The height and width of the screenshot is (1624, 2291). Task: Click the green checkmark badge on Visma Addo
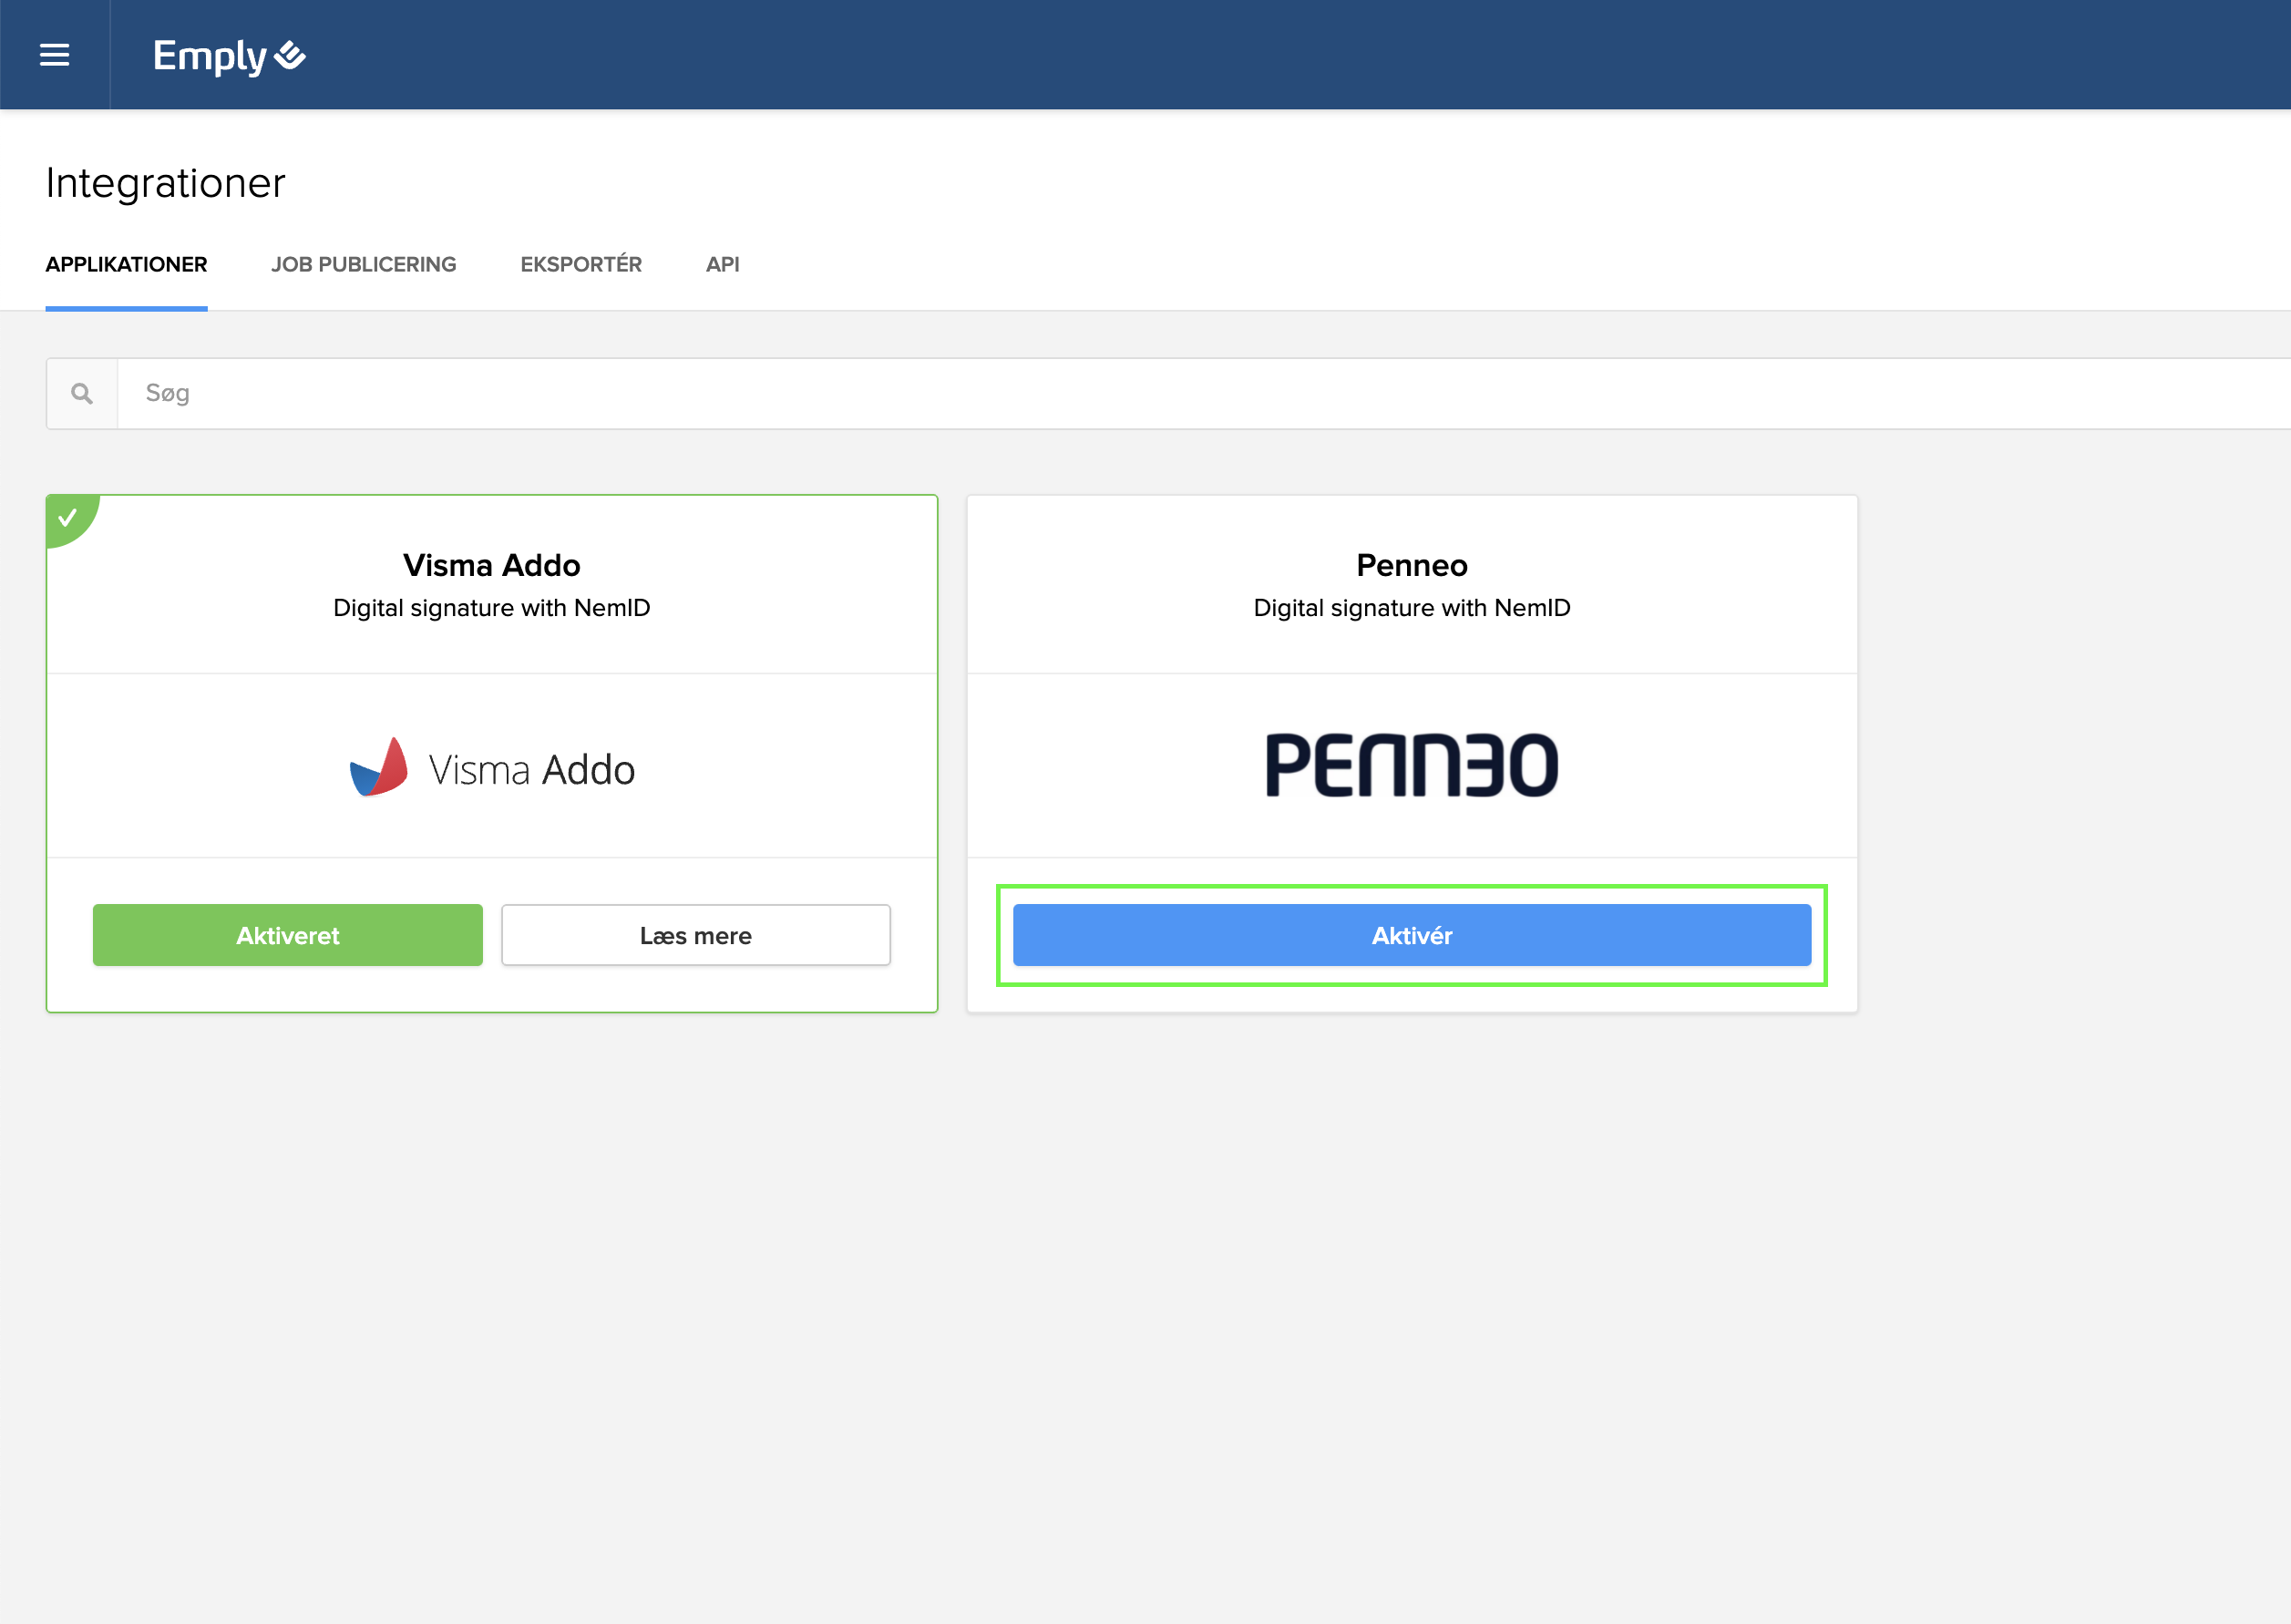[67, 517]
